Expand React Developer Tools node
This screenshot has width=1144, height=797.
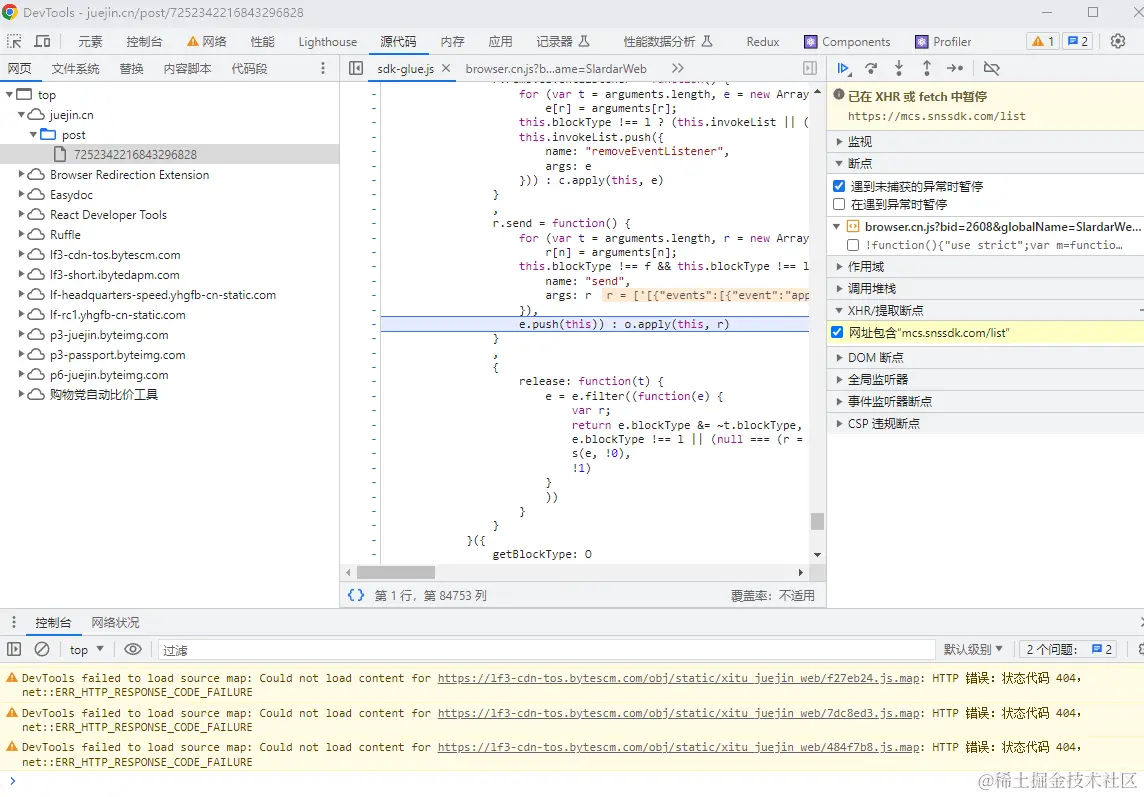click(x=21, y=215)
